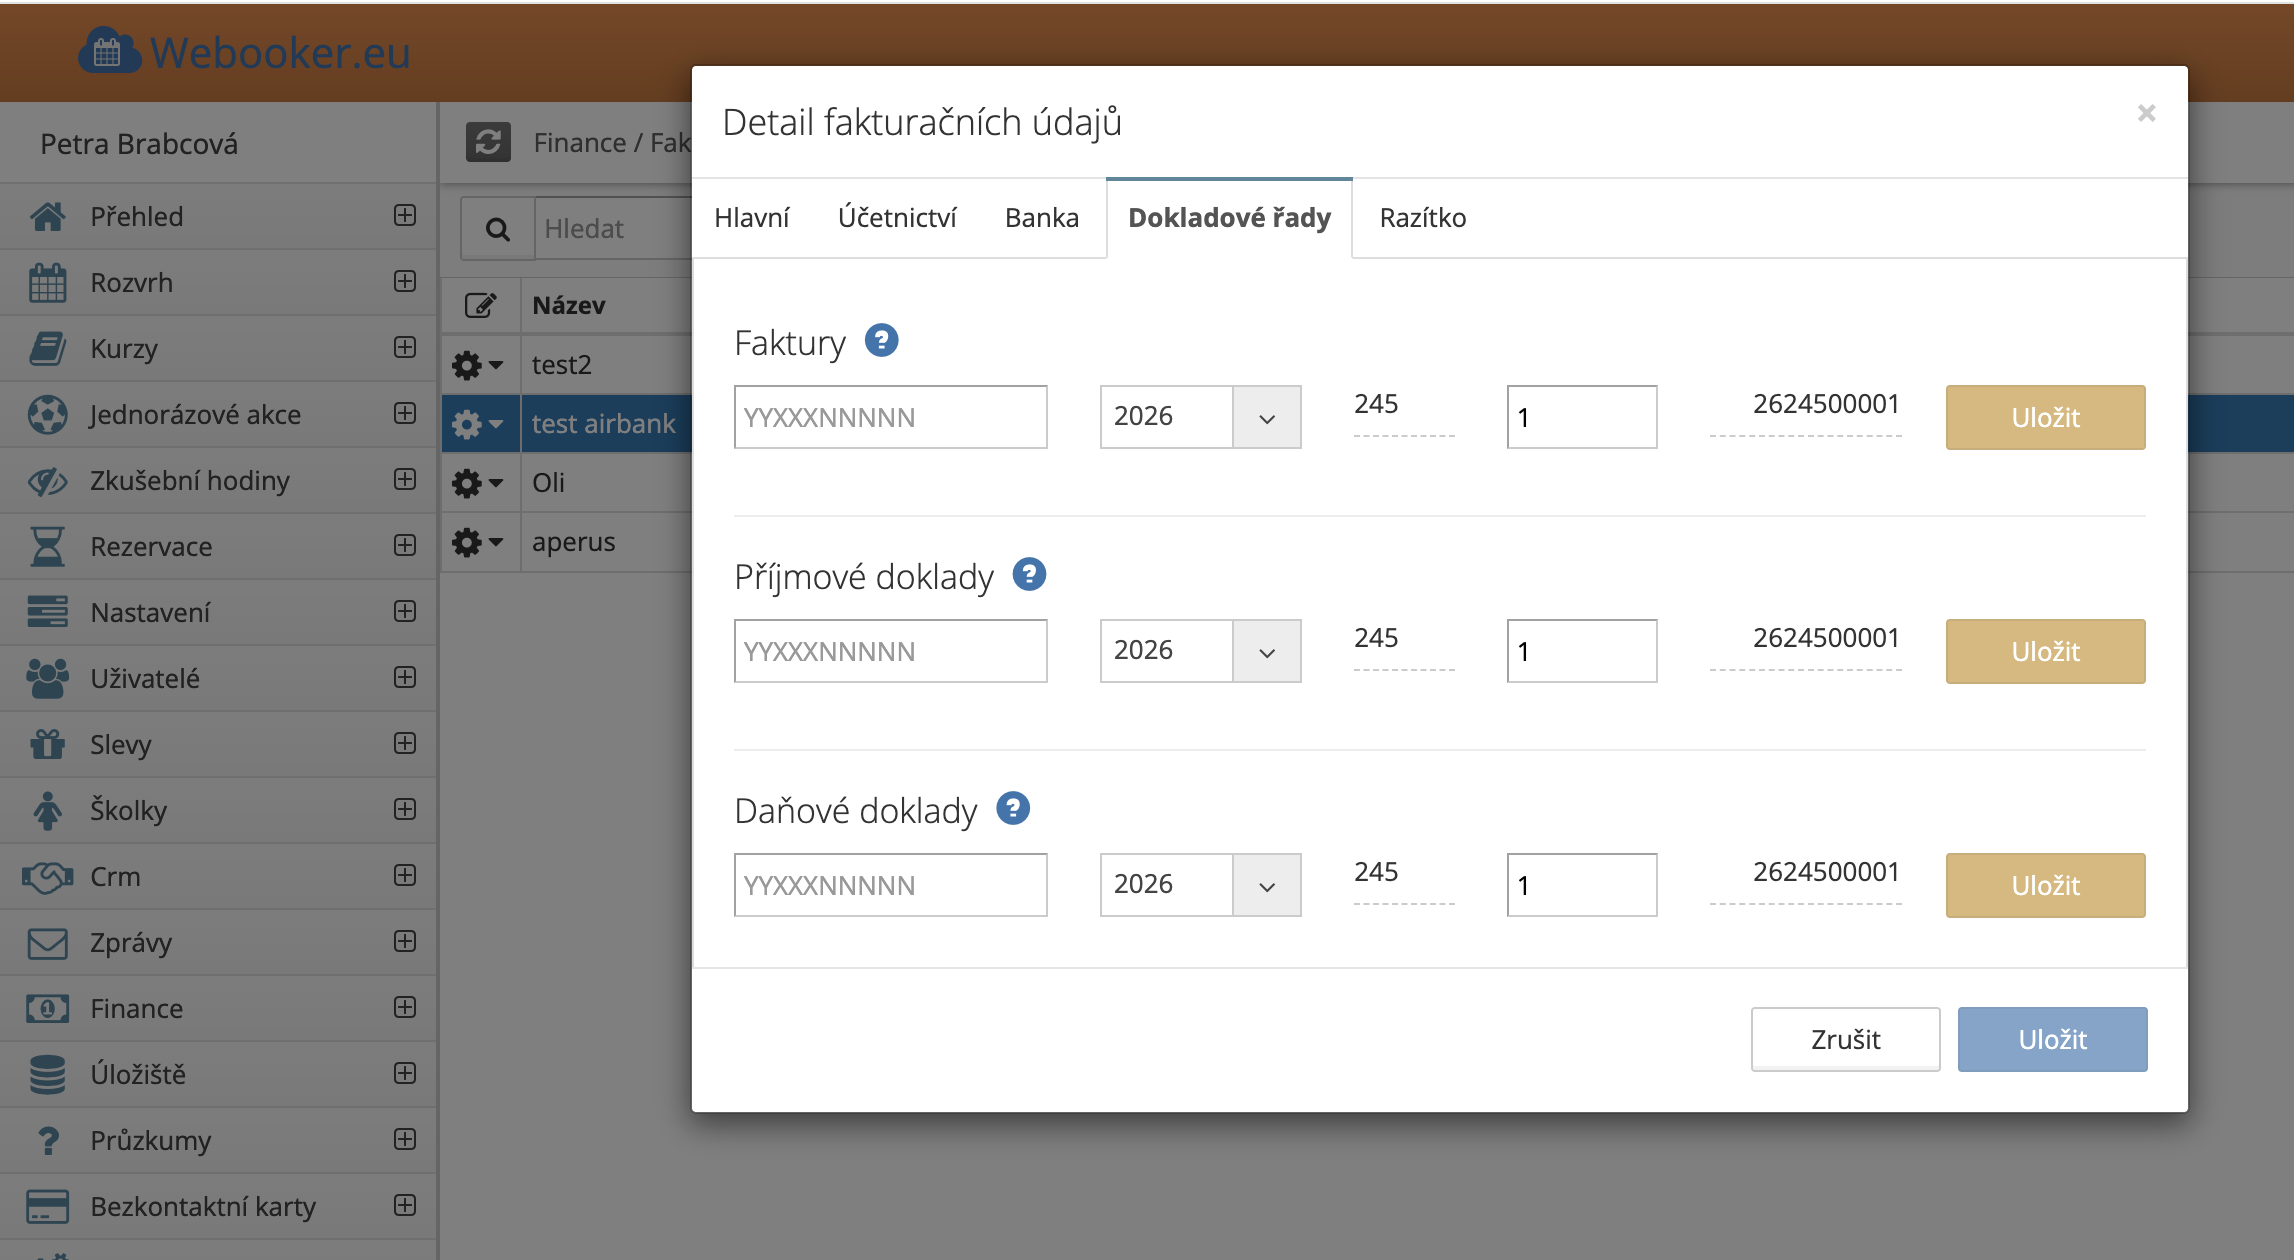Click the Faktury YYXXXNNNNN format field
This screenshot has height=1260, width=2294.
890,417
